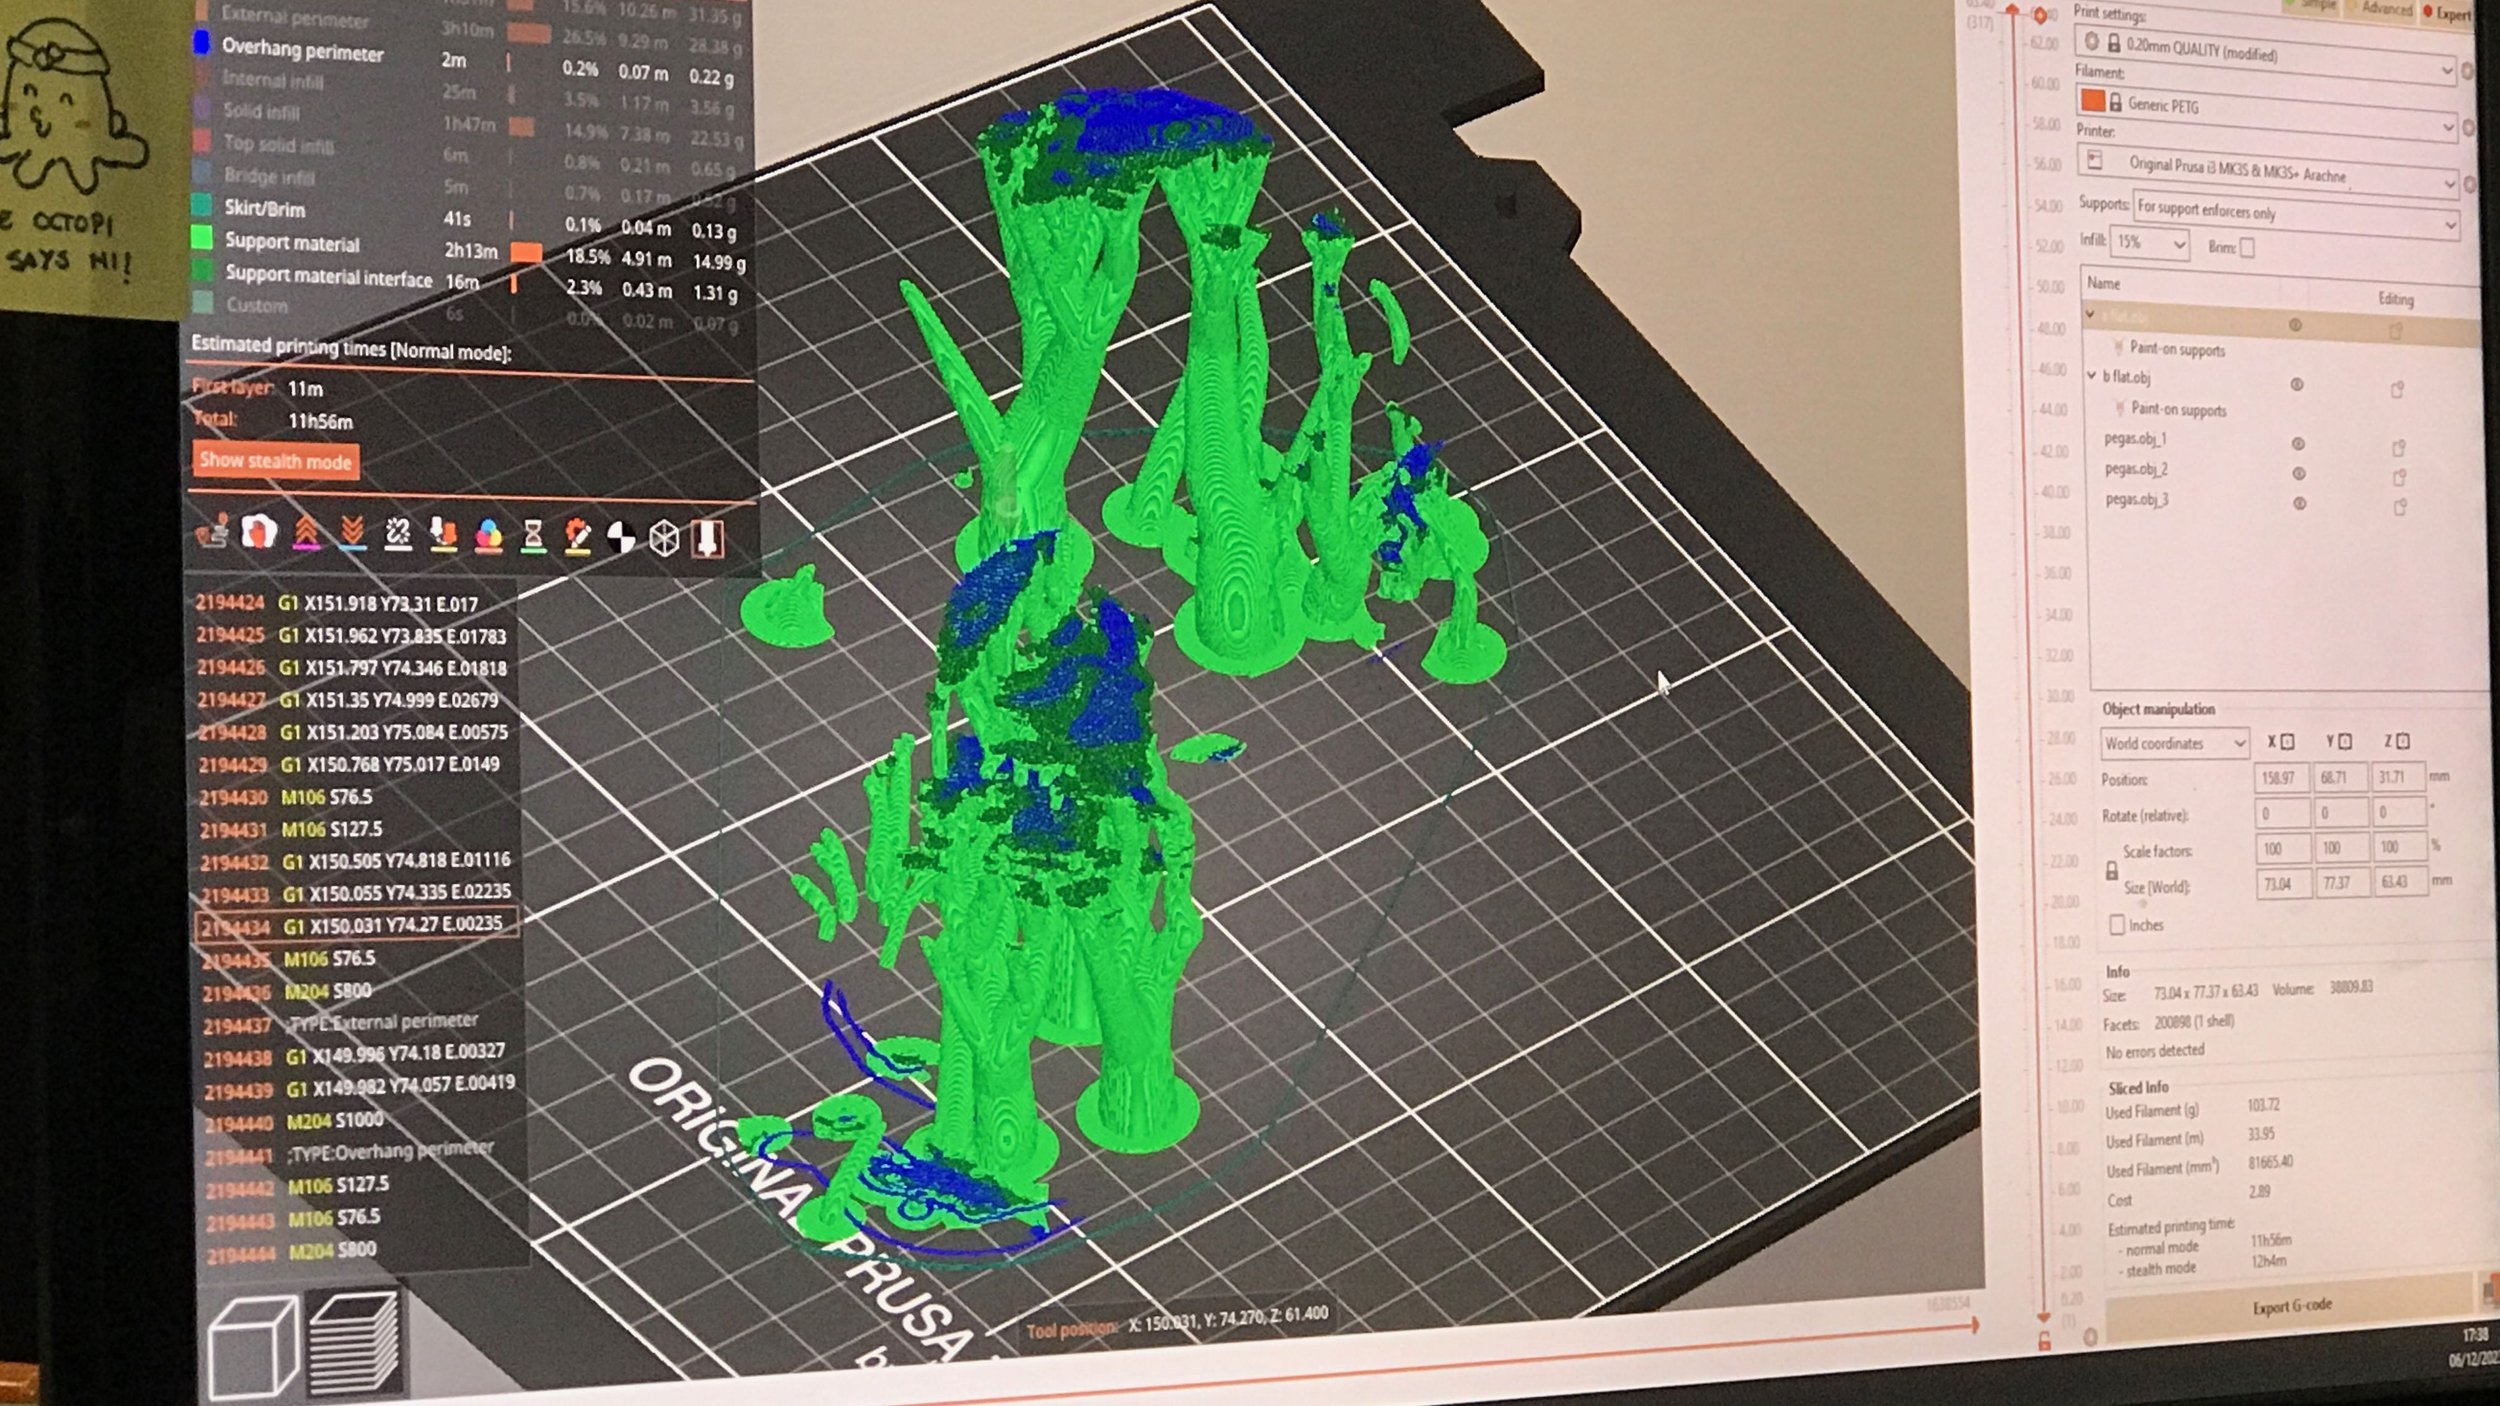Open the Printer preset dropdown
Image resolution: width=2500 pixels, height=1406 pixels.
[2267, 171]
